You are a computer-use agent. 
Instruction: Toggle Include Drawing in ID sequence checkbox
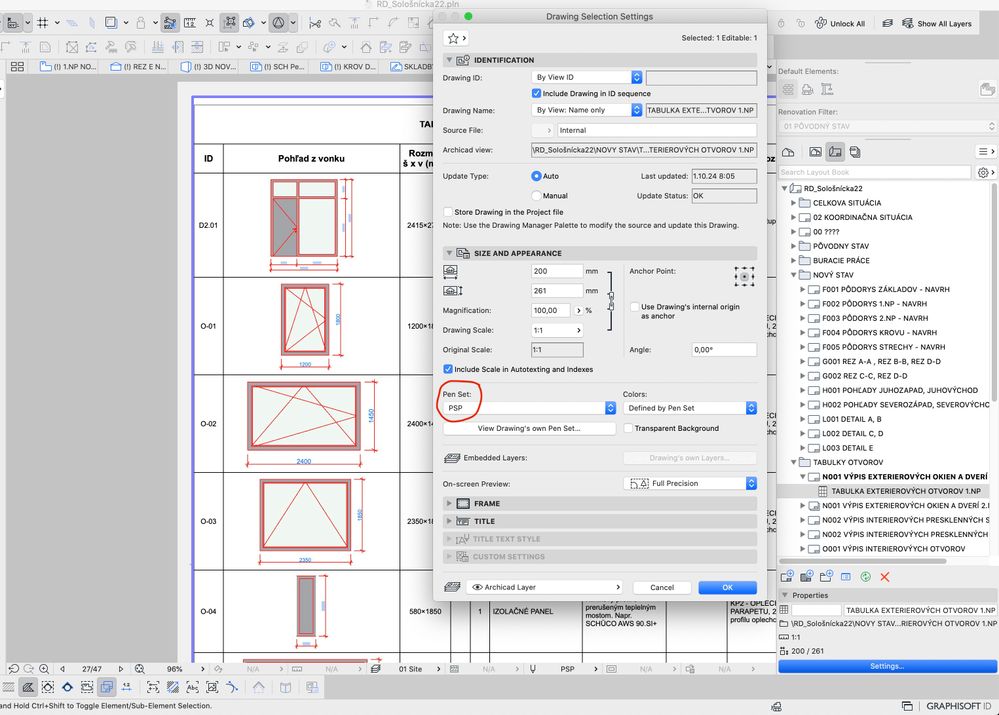(537, 93)
